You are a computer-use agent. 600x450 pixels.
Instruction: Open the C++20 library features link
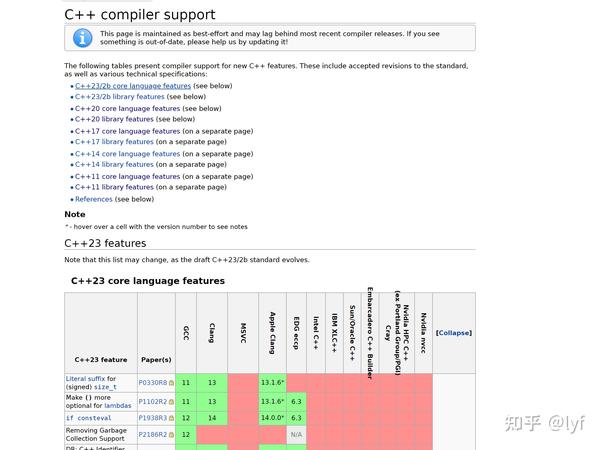114,119
